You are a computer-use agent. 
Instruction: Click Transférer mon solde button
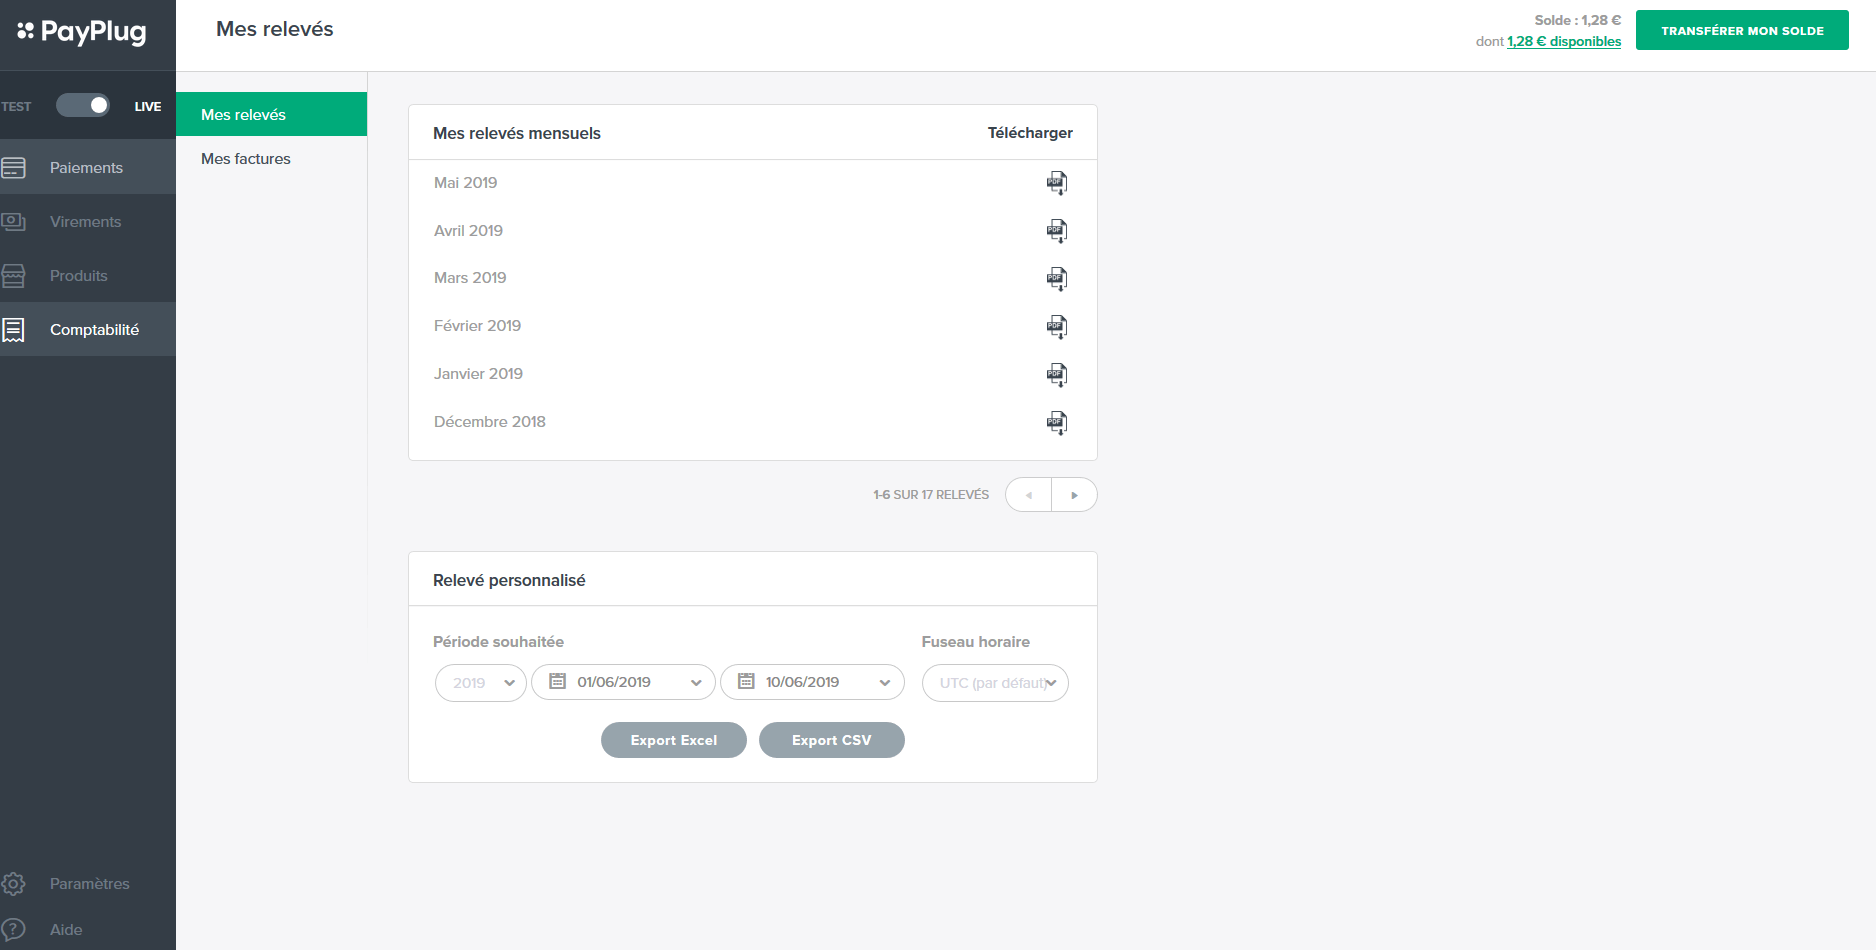[x=1742, y=30]
